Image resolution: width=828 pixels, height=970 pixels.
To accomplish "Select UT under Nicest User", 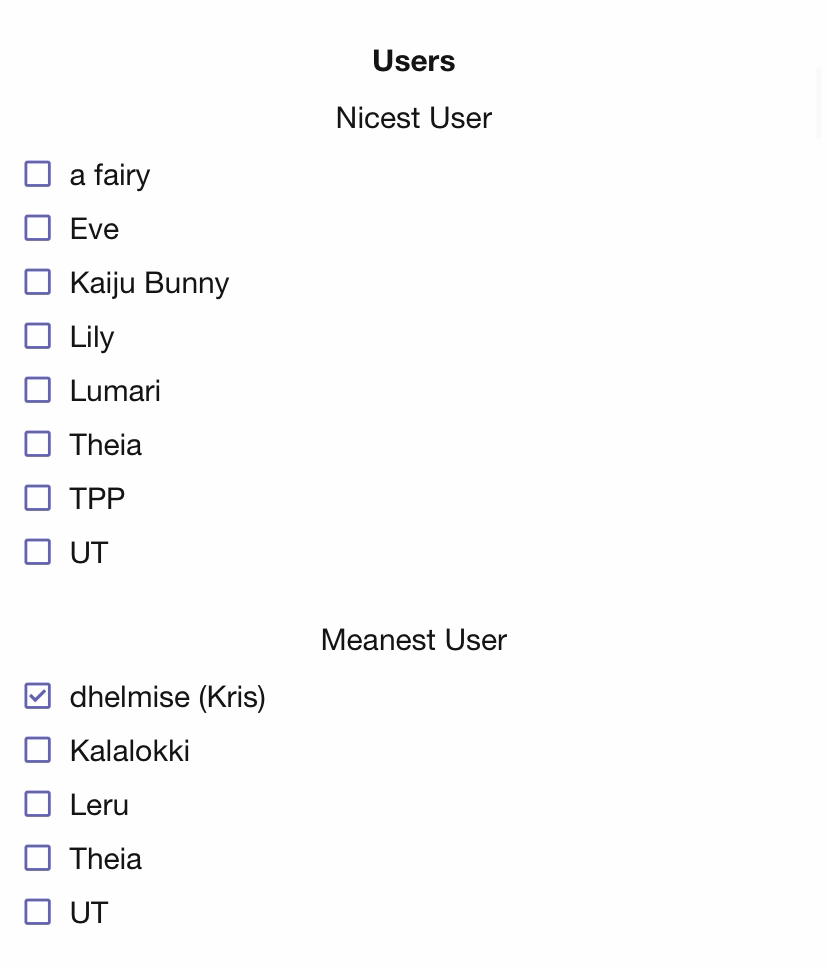I will coord(38,552).
